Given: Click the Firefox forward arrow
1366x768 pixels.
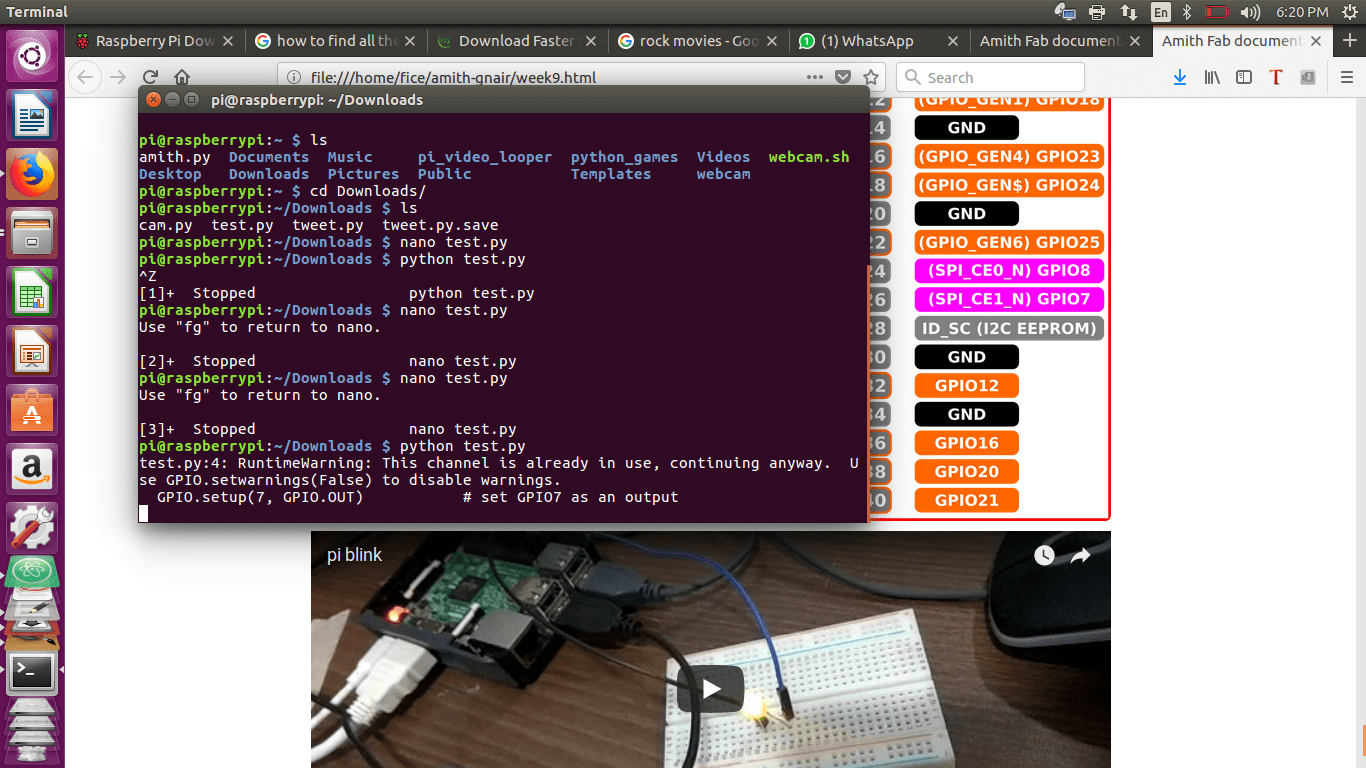Looking at the screenshot, I should click(x=118, y=77).
